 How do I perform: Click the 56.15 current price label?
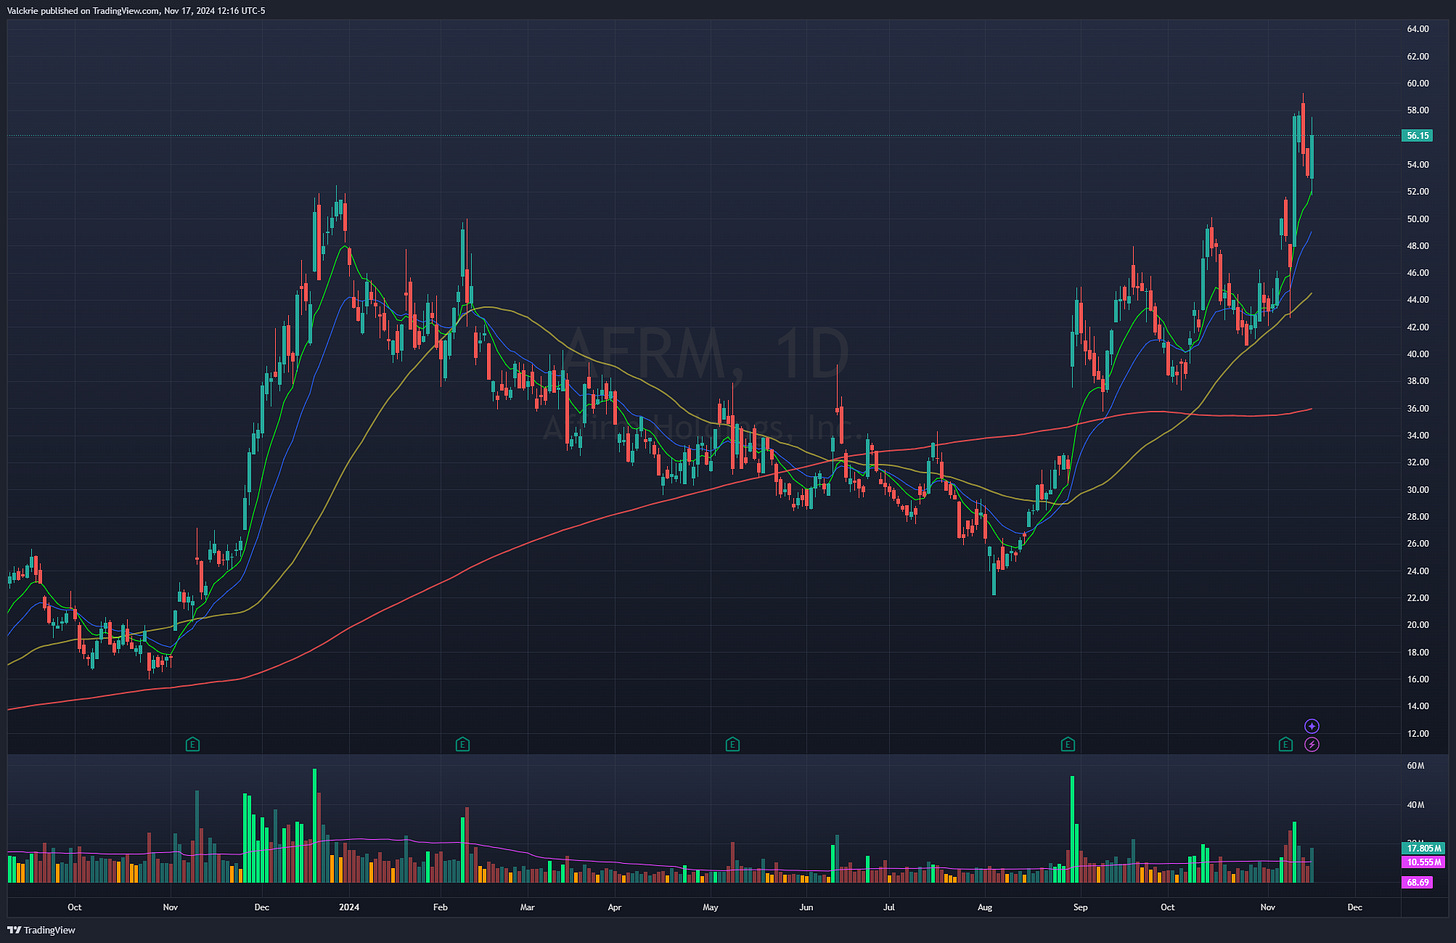(x=1417, y=135)
